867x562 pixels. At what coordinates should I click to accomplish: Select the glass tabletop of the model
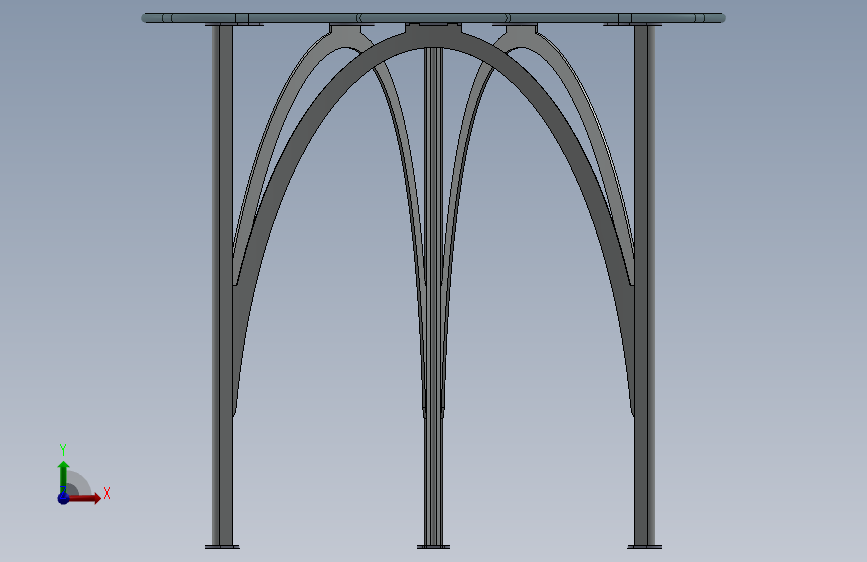click(x=433, y=18)
